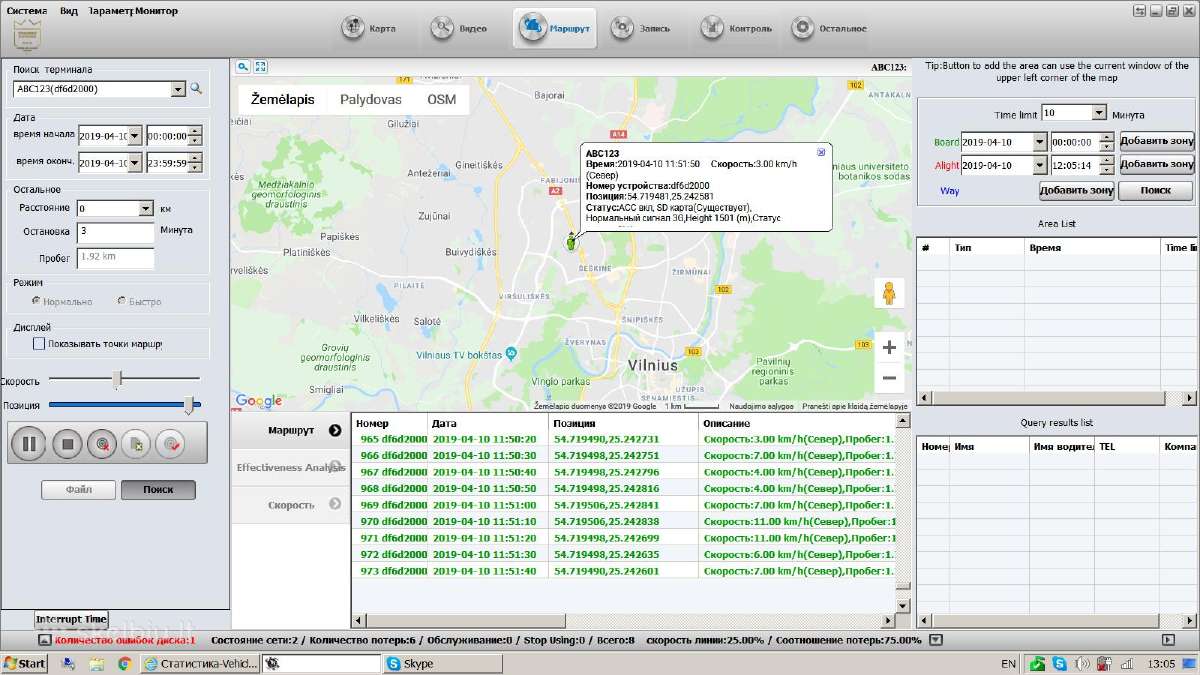Select route row number 970
Viewport: 1200px width, 675px height.
coord(623,521)
